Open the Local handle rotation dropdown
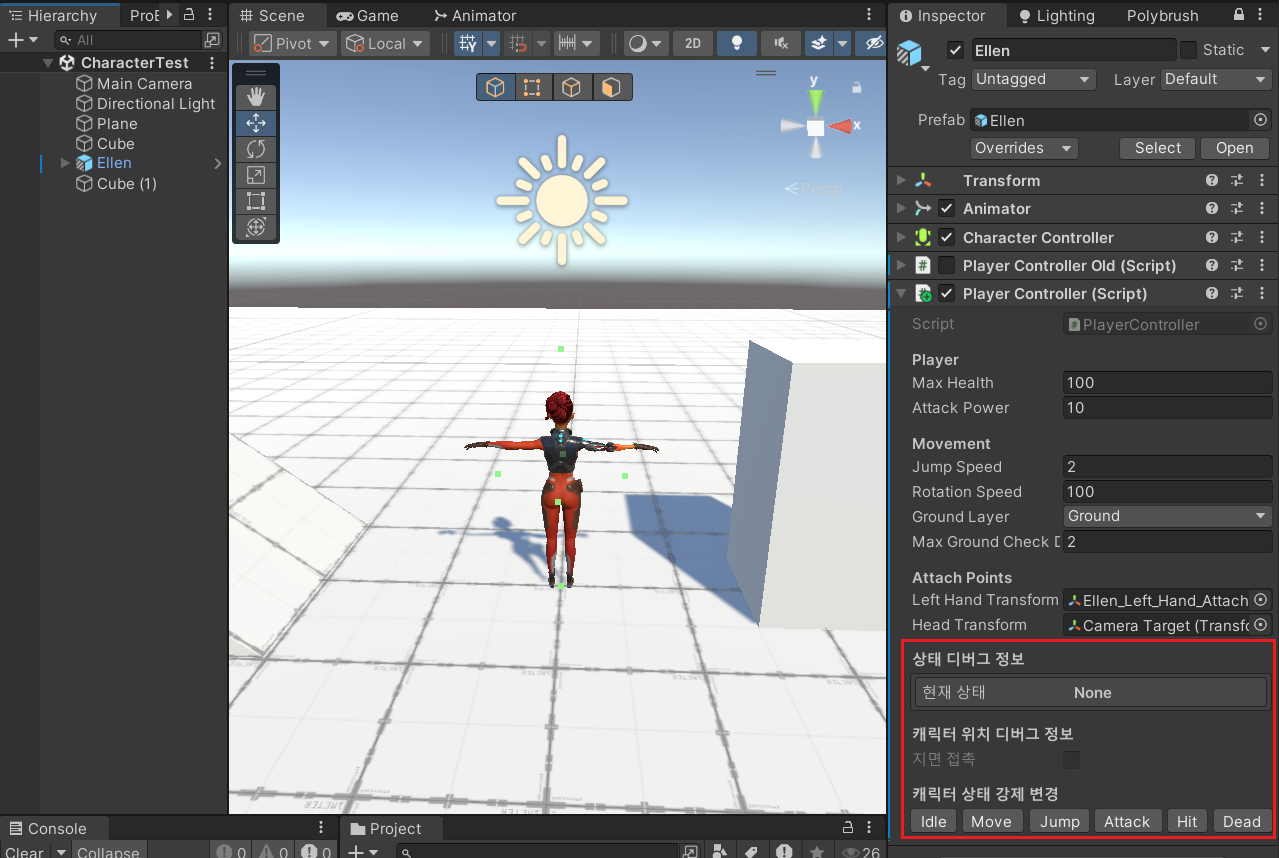Viewport: 1279px width, 858px height. coord(385,43)
